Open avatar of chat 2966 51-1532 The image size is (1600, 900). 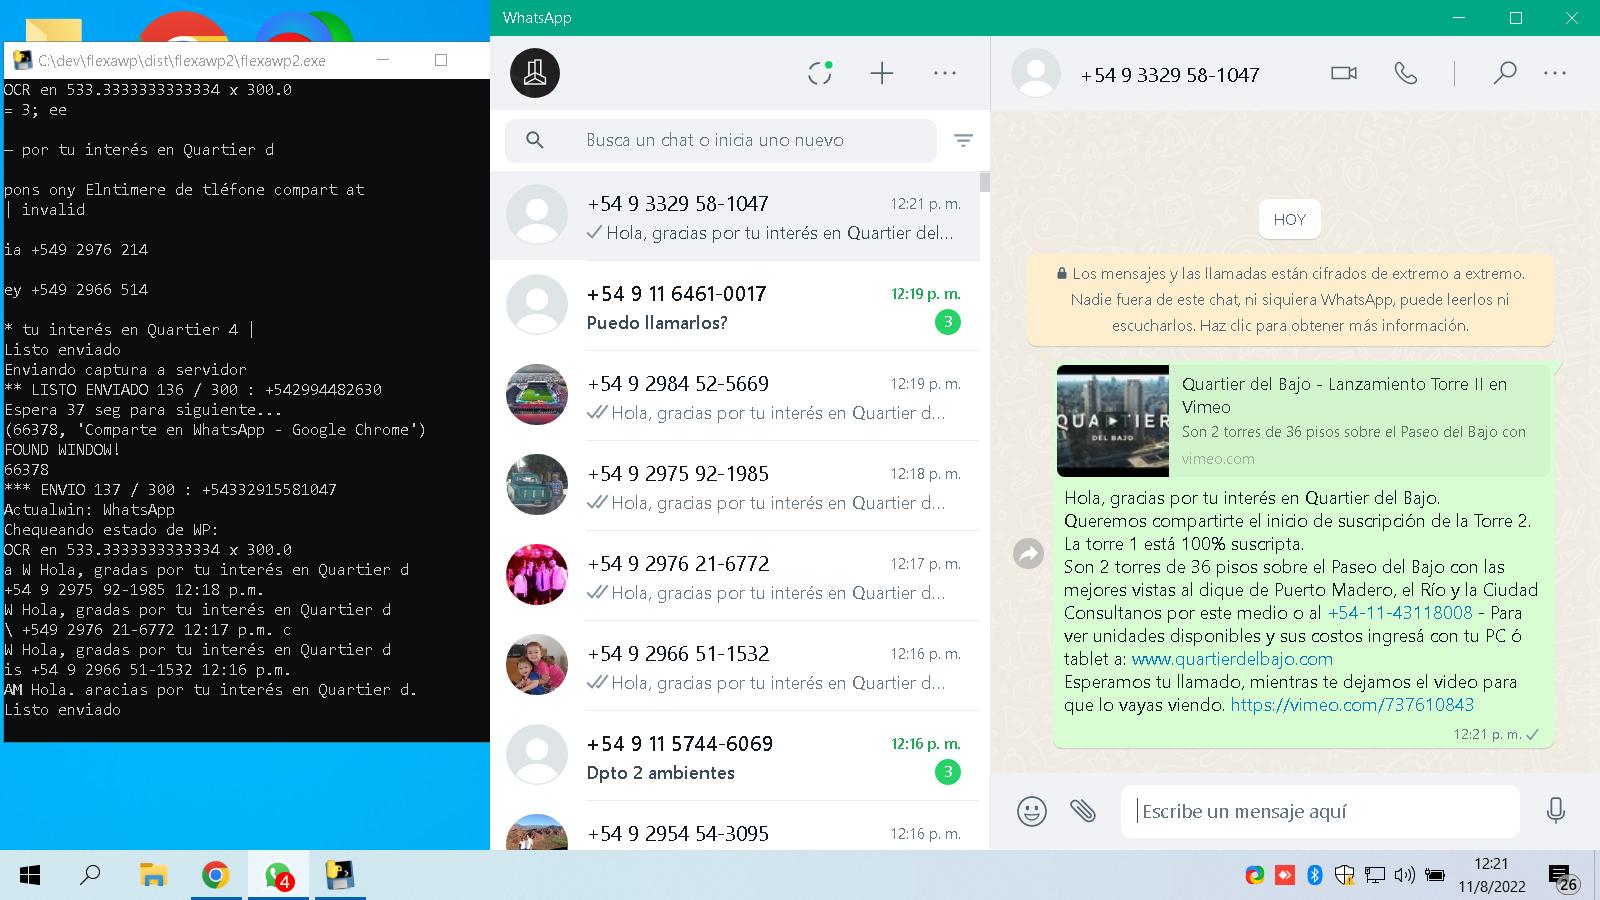point(537,665)
